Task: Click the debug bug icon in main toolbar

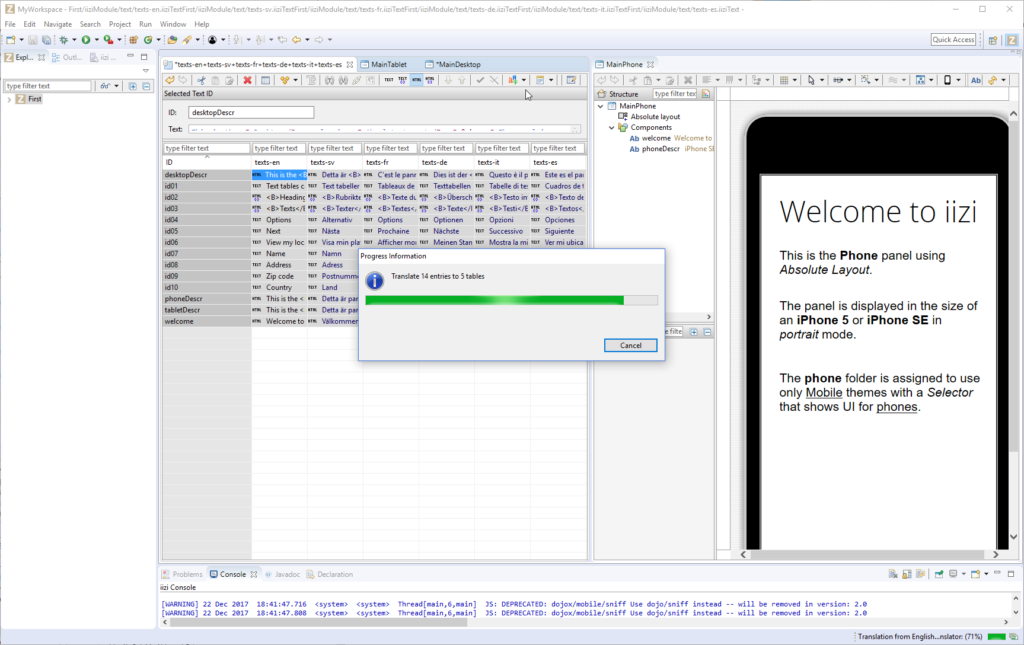Action: point(64,40)
